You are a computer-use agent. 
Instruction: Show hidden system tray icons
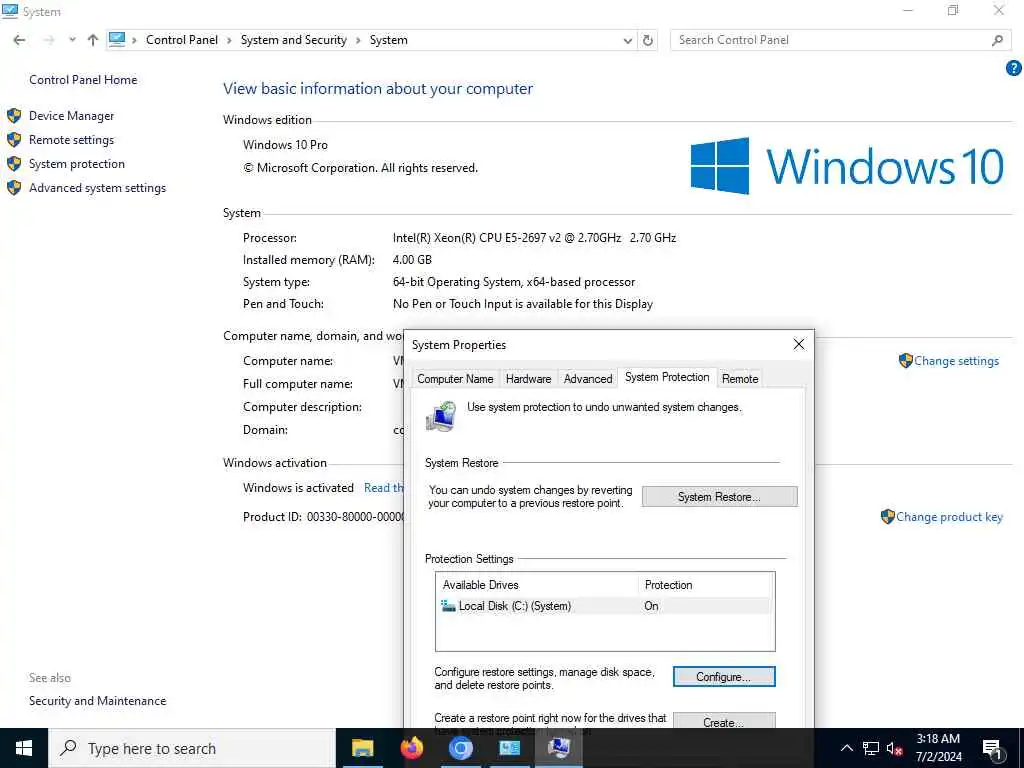coord(846,748)
